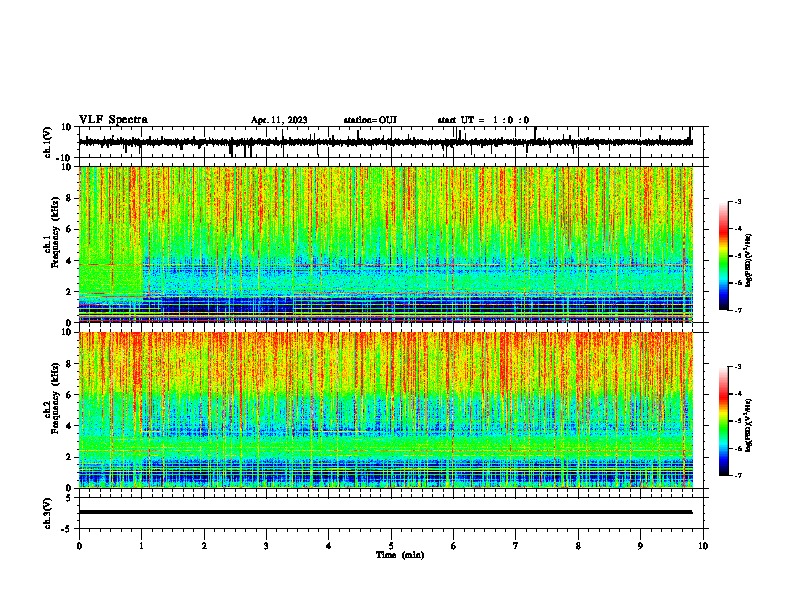The width and height of the screenshot is (792, 612).
Task: Click time axis tick label 4
Action: [x=329, y=546]
